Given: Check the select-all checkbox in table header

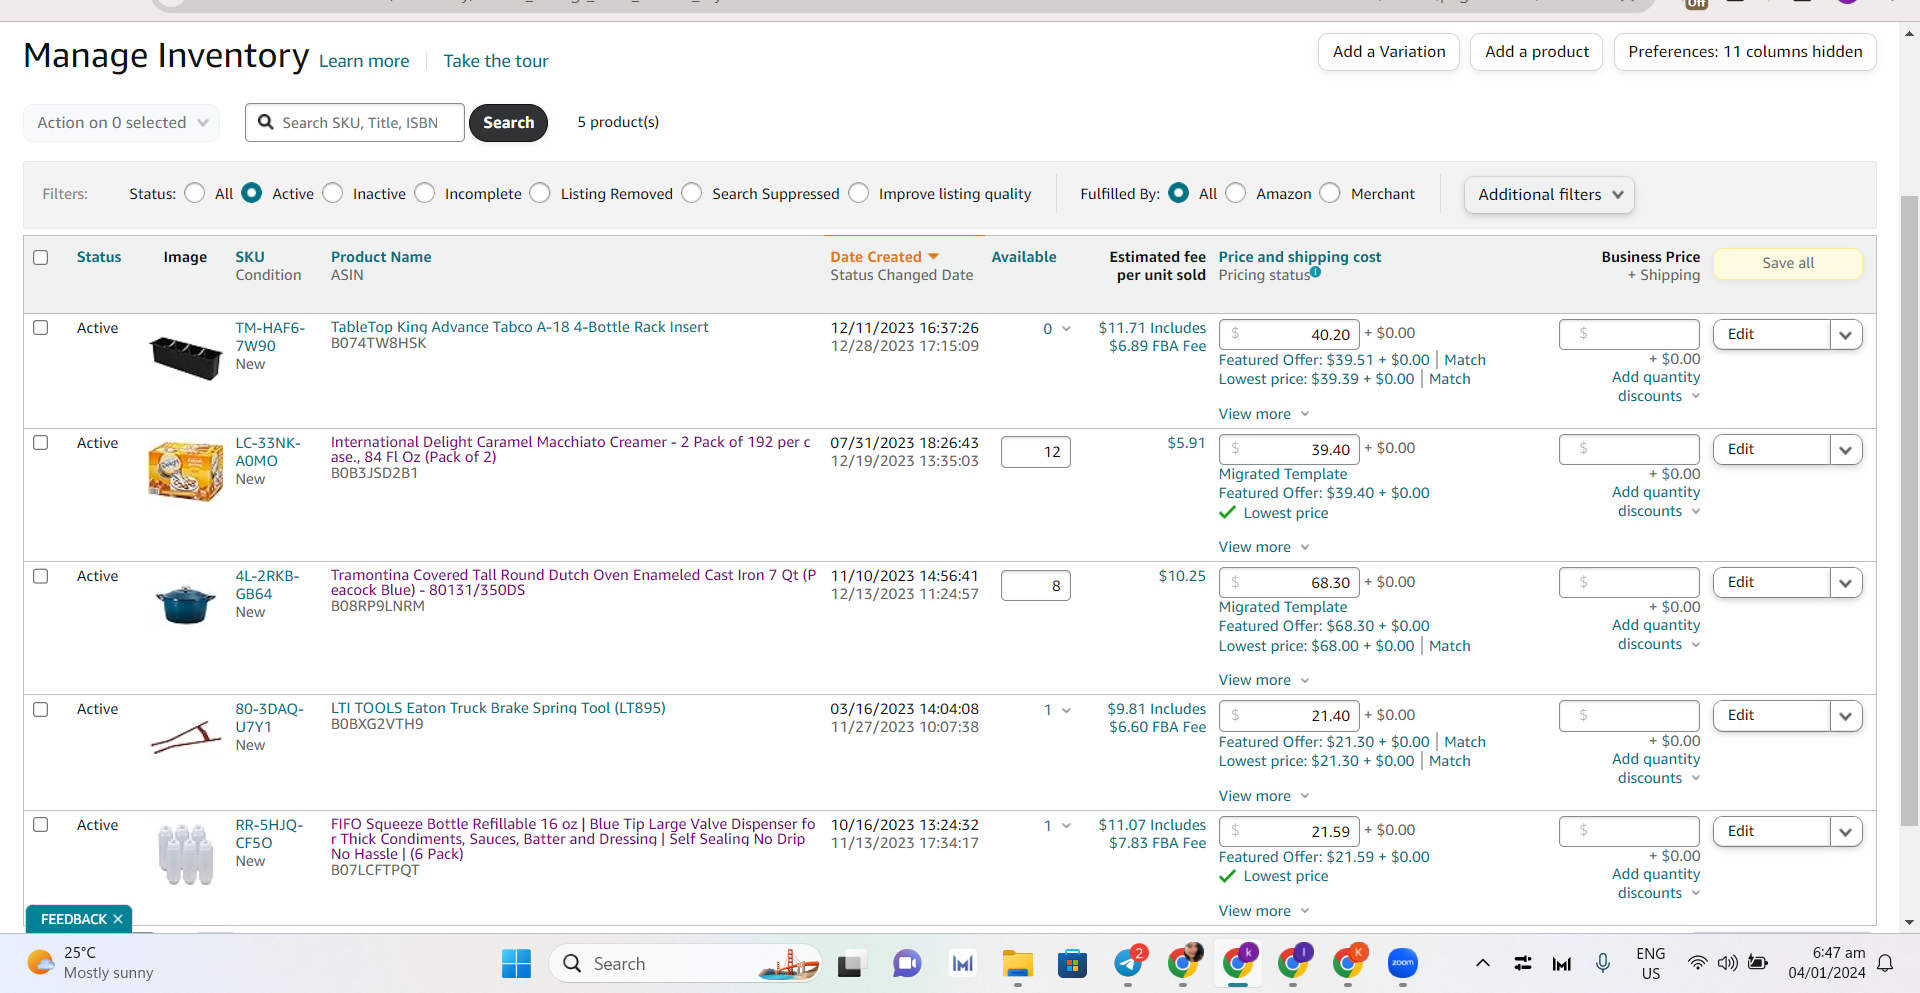Looking at the screenshot, I should pos(41,257).
